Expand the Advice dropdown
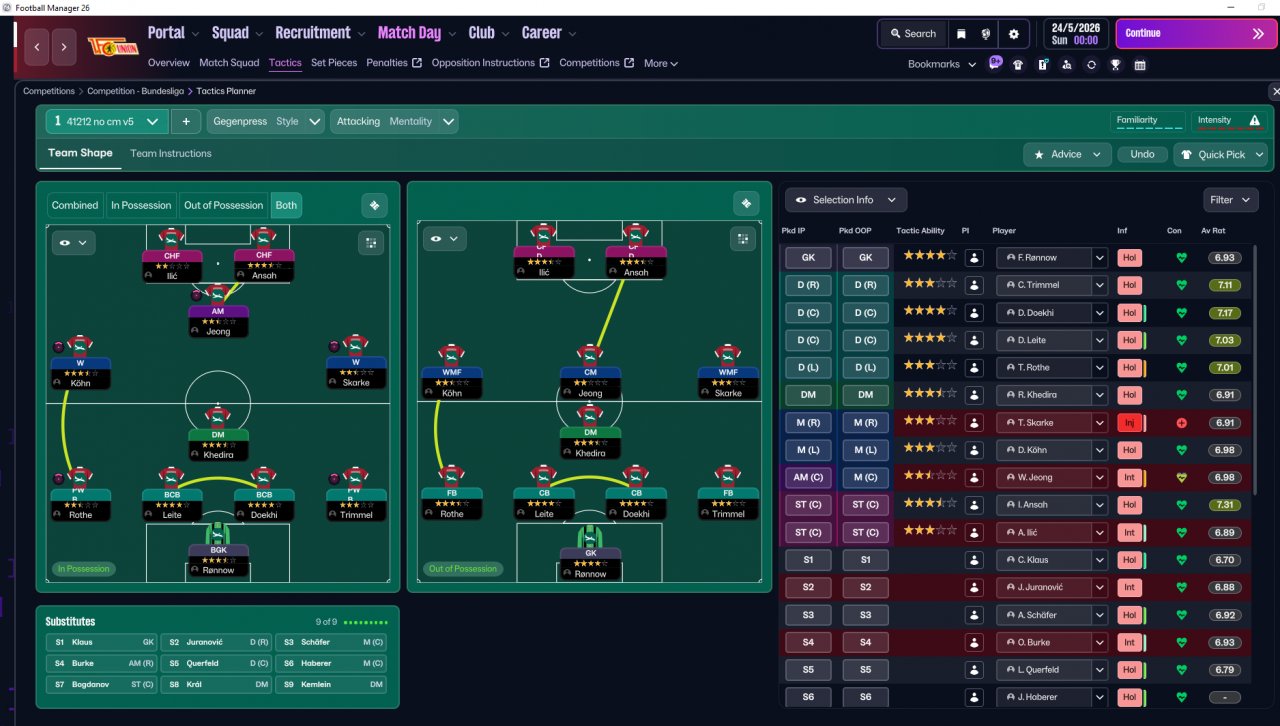The height and width of the screenshot is (726, 1280). (1068, 154)
